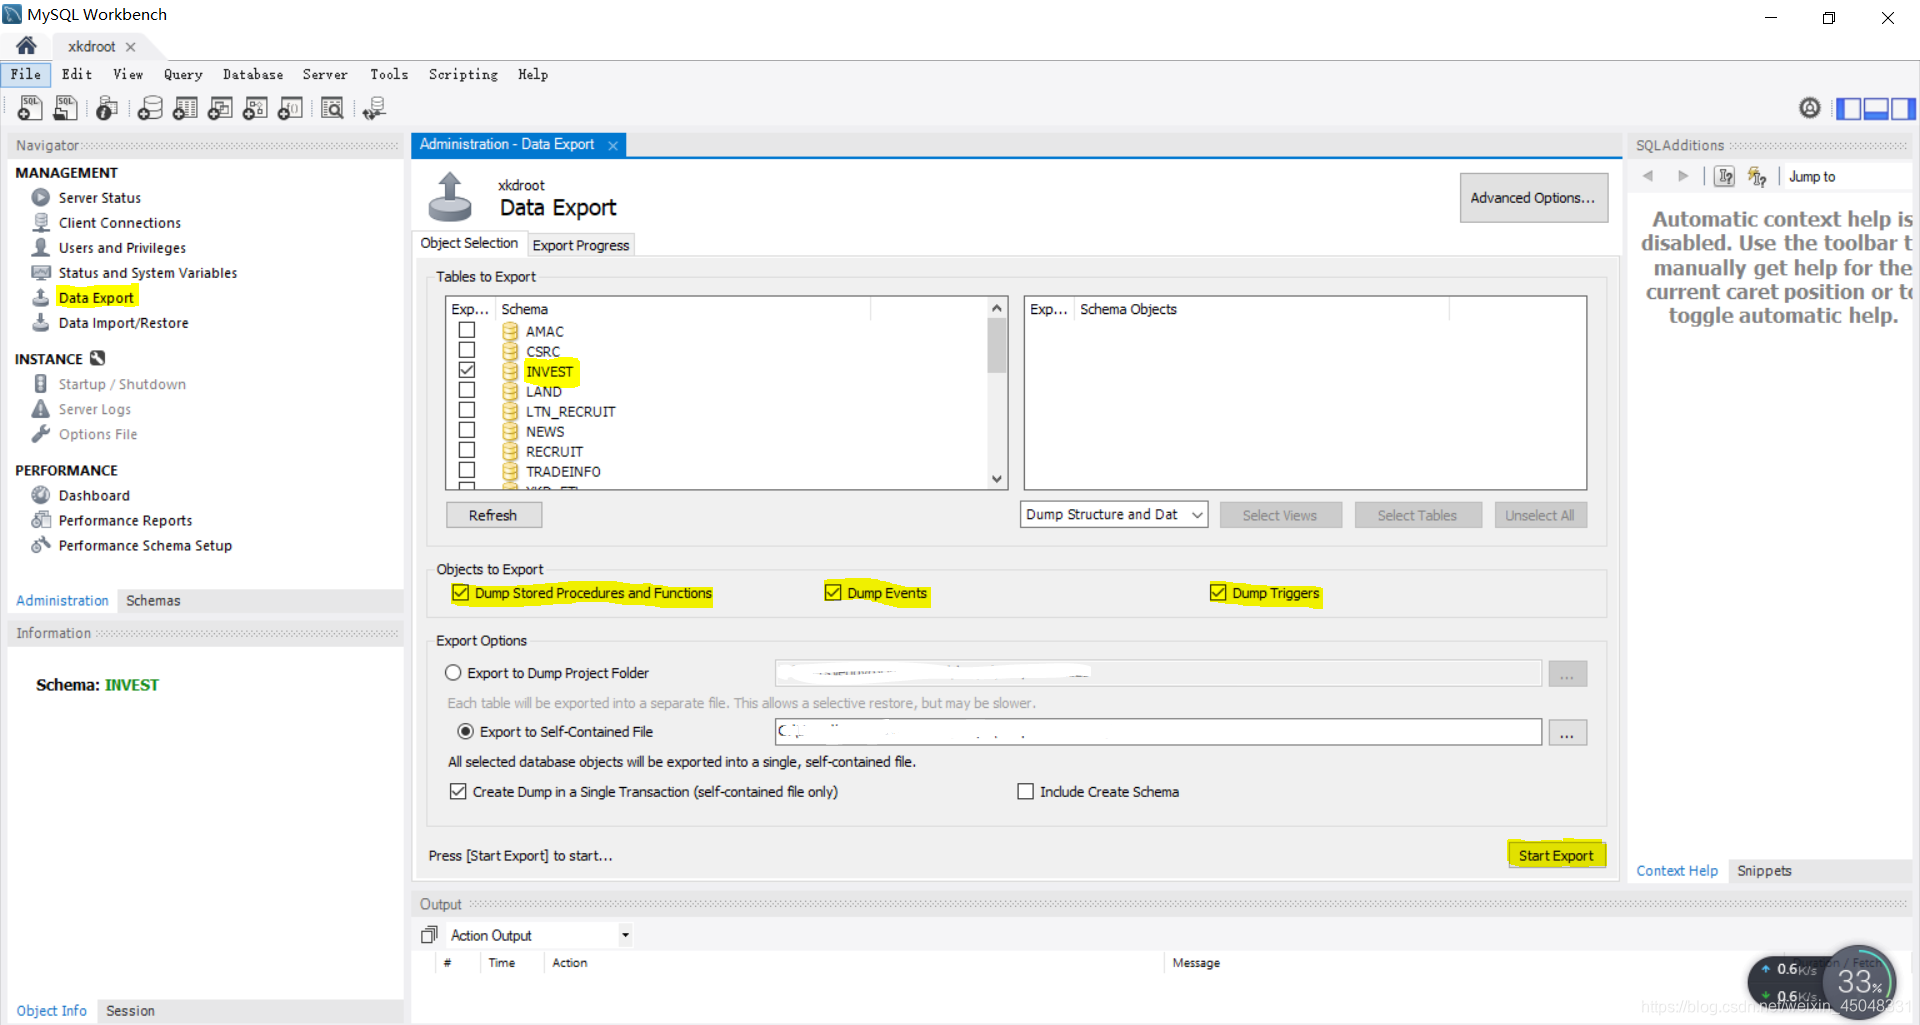Open Data Import/Restore in Navigator
Screen dimensions: 1920x1025
pos(123,323)
